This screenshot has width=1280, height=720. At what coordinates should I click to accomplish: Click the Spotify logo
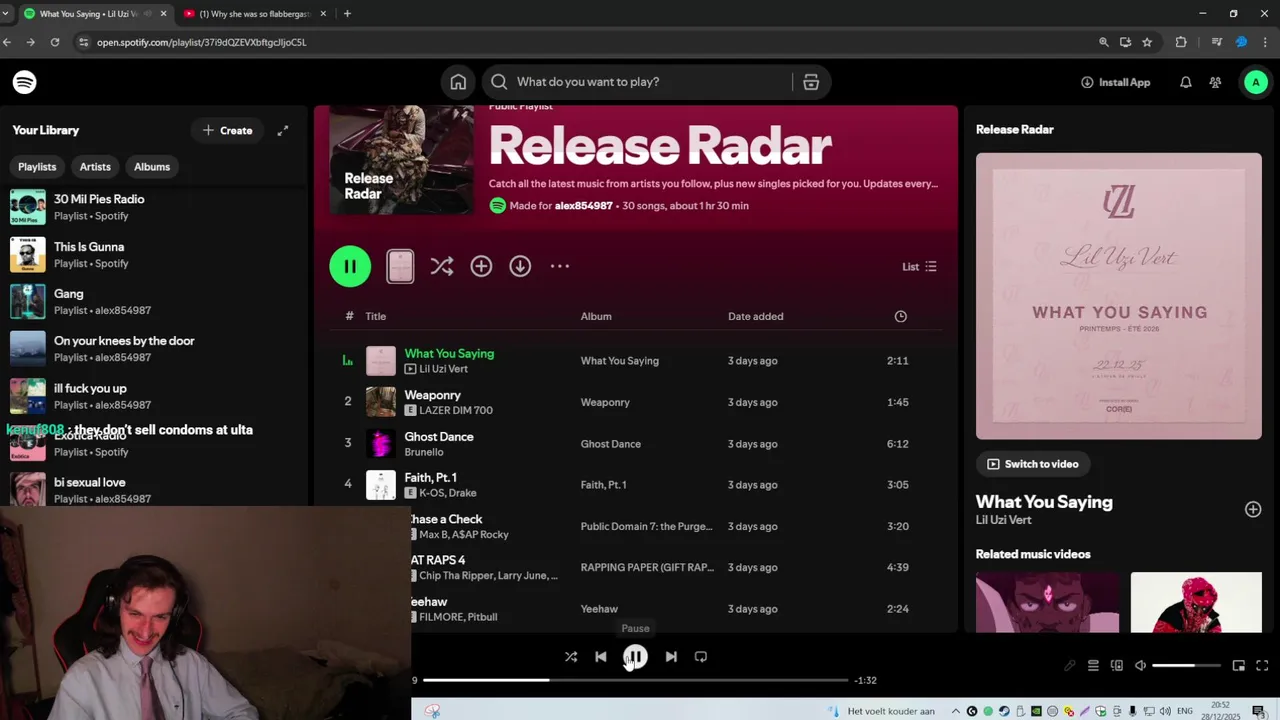25,82
